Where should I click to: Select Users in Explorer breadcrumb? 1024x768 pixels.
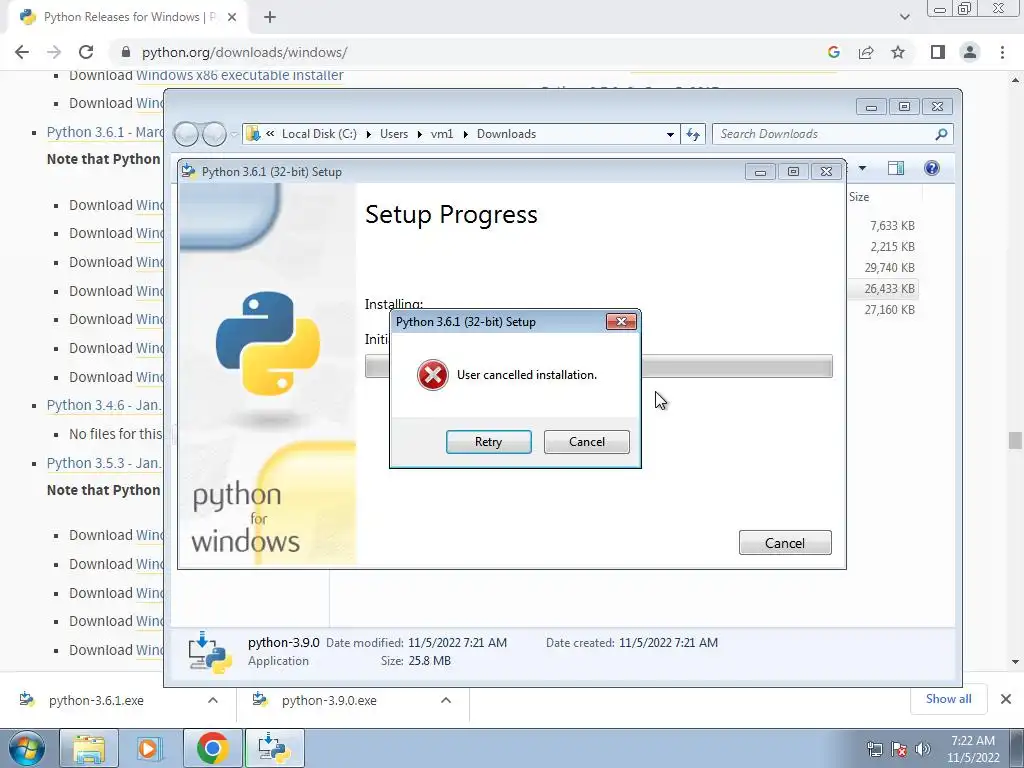tap(394, 134)
